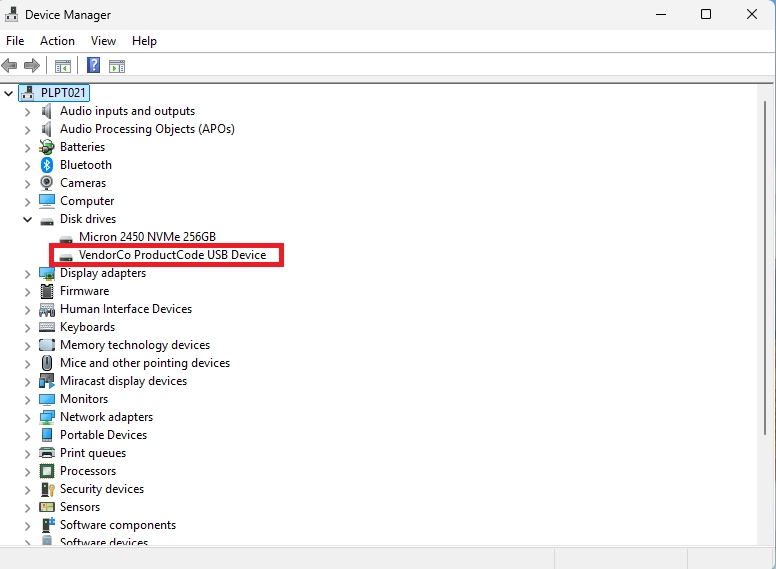
Task: Select the Monitors label
Action: pyautogui.click(x=84, y=399)
